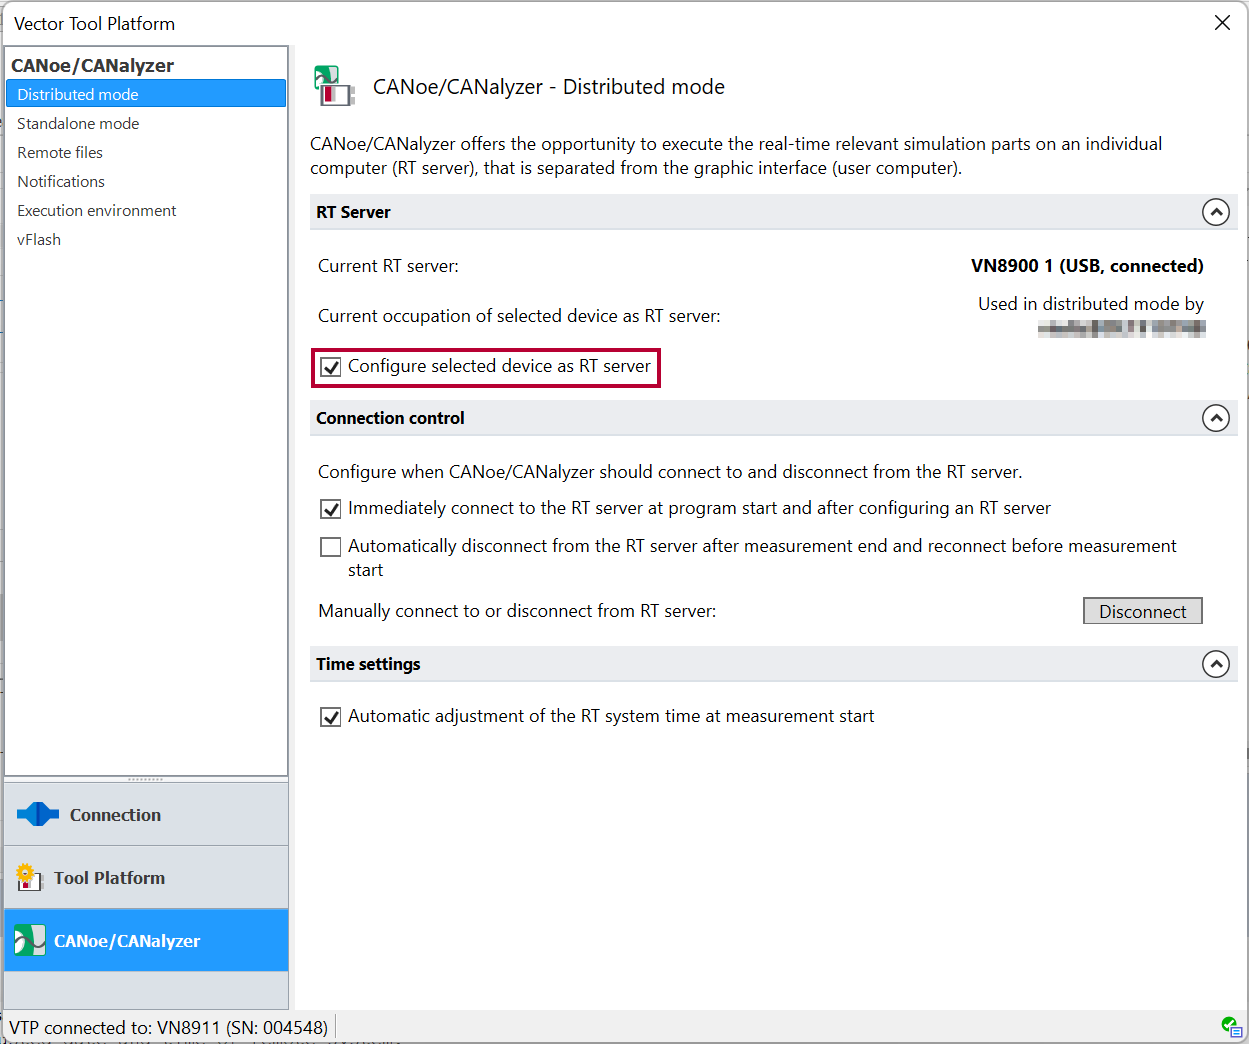The width and height of the screenshot is (1249, 1044).
Task: Click the Time settings section heading
Action: pyautogui.click(x=368, y=664)
